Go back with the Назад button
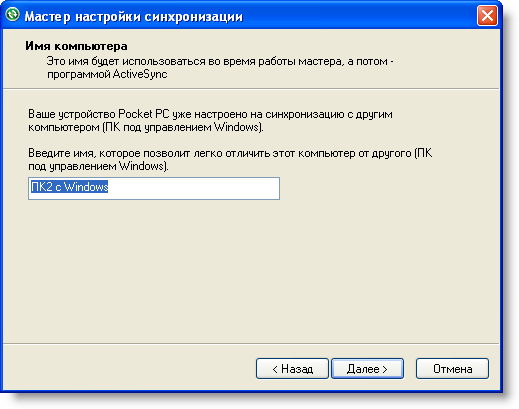This screenshot has height=409, width=519. click(292, 369)
